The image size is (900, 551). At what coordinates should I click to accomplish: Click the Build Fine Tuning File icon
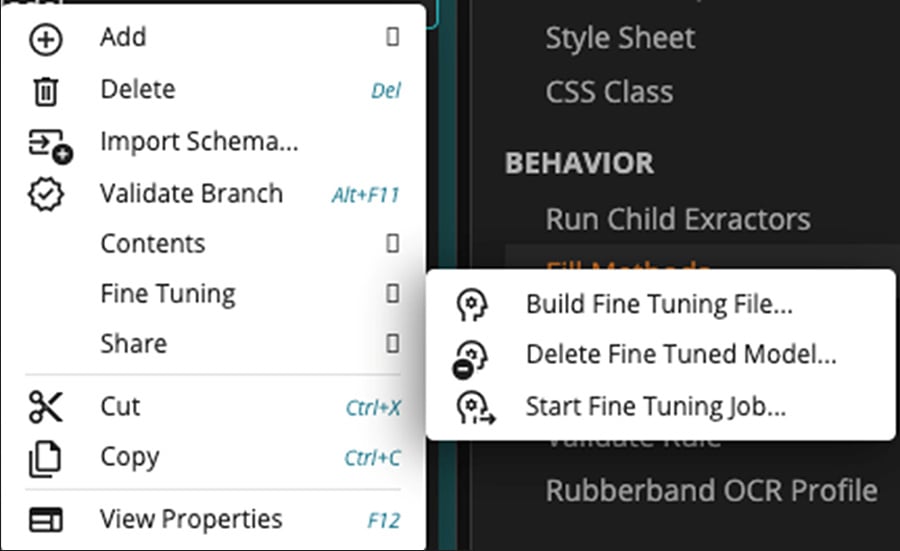coord(472,305)
